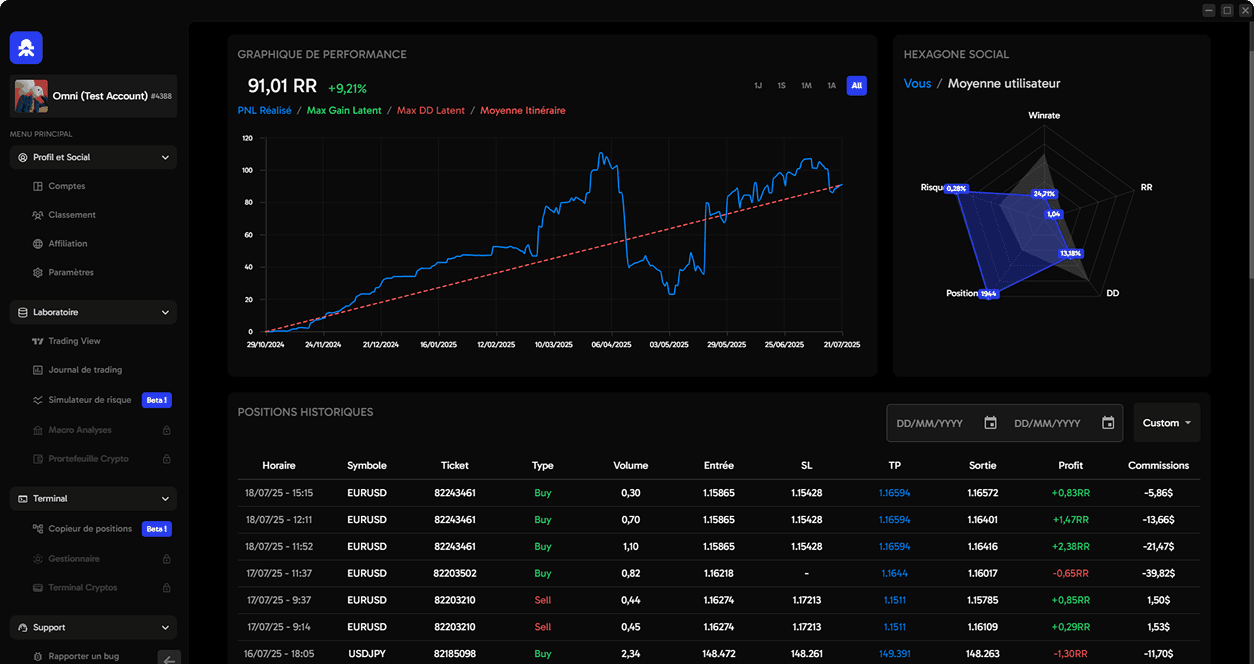Click the Comptes sidebar icon

pyautogui.click(x=38, y=186)
